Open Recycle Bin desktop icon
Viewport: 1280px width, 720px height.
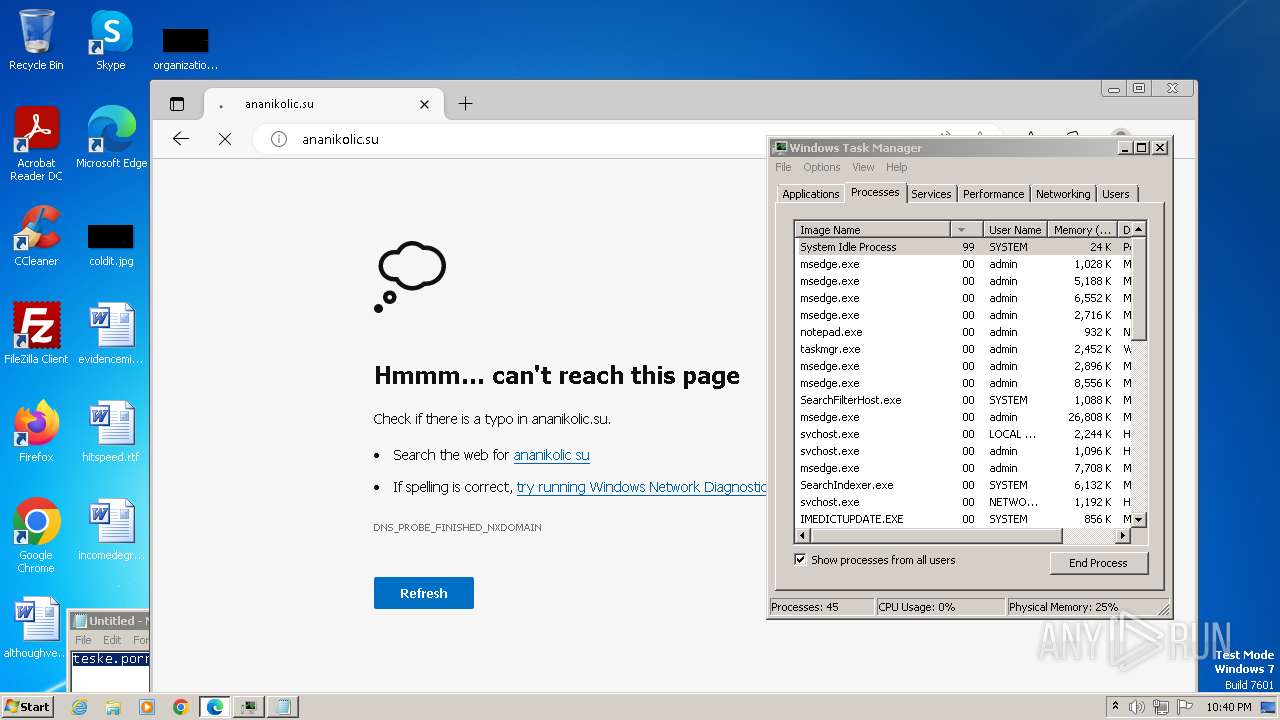pos(36,40)
